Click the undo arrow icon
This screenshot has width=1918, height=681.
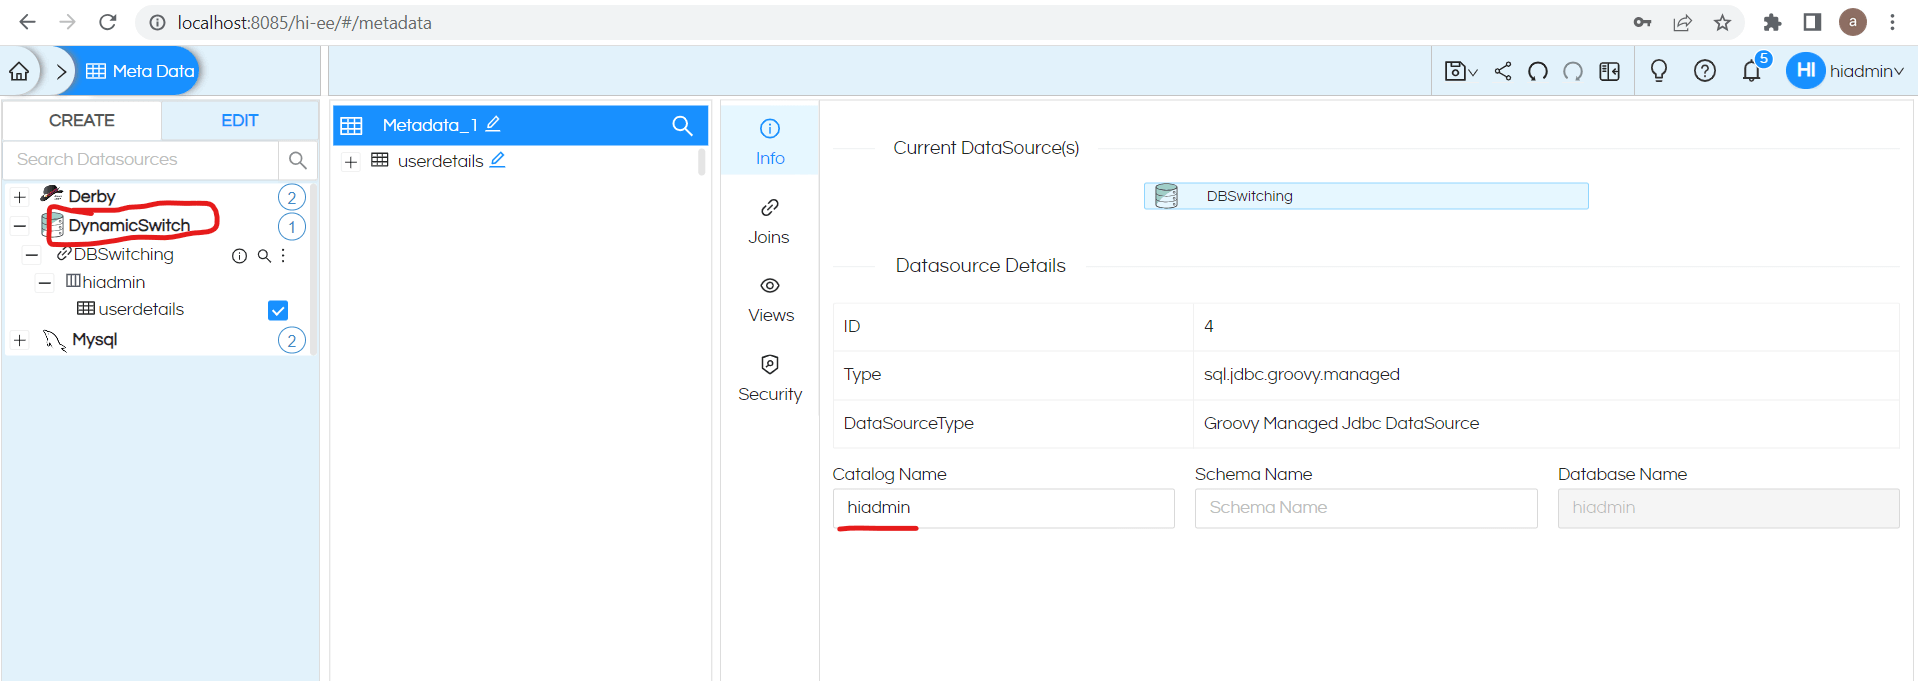(1538, 71)
